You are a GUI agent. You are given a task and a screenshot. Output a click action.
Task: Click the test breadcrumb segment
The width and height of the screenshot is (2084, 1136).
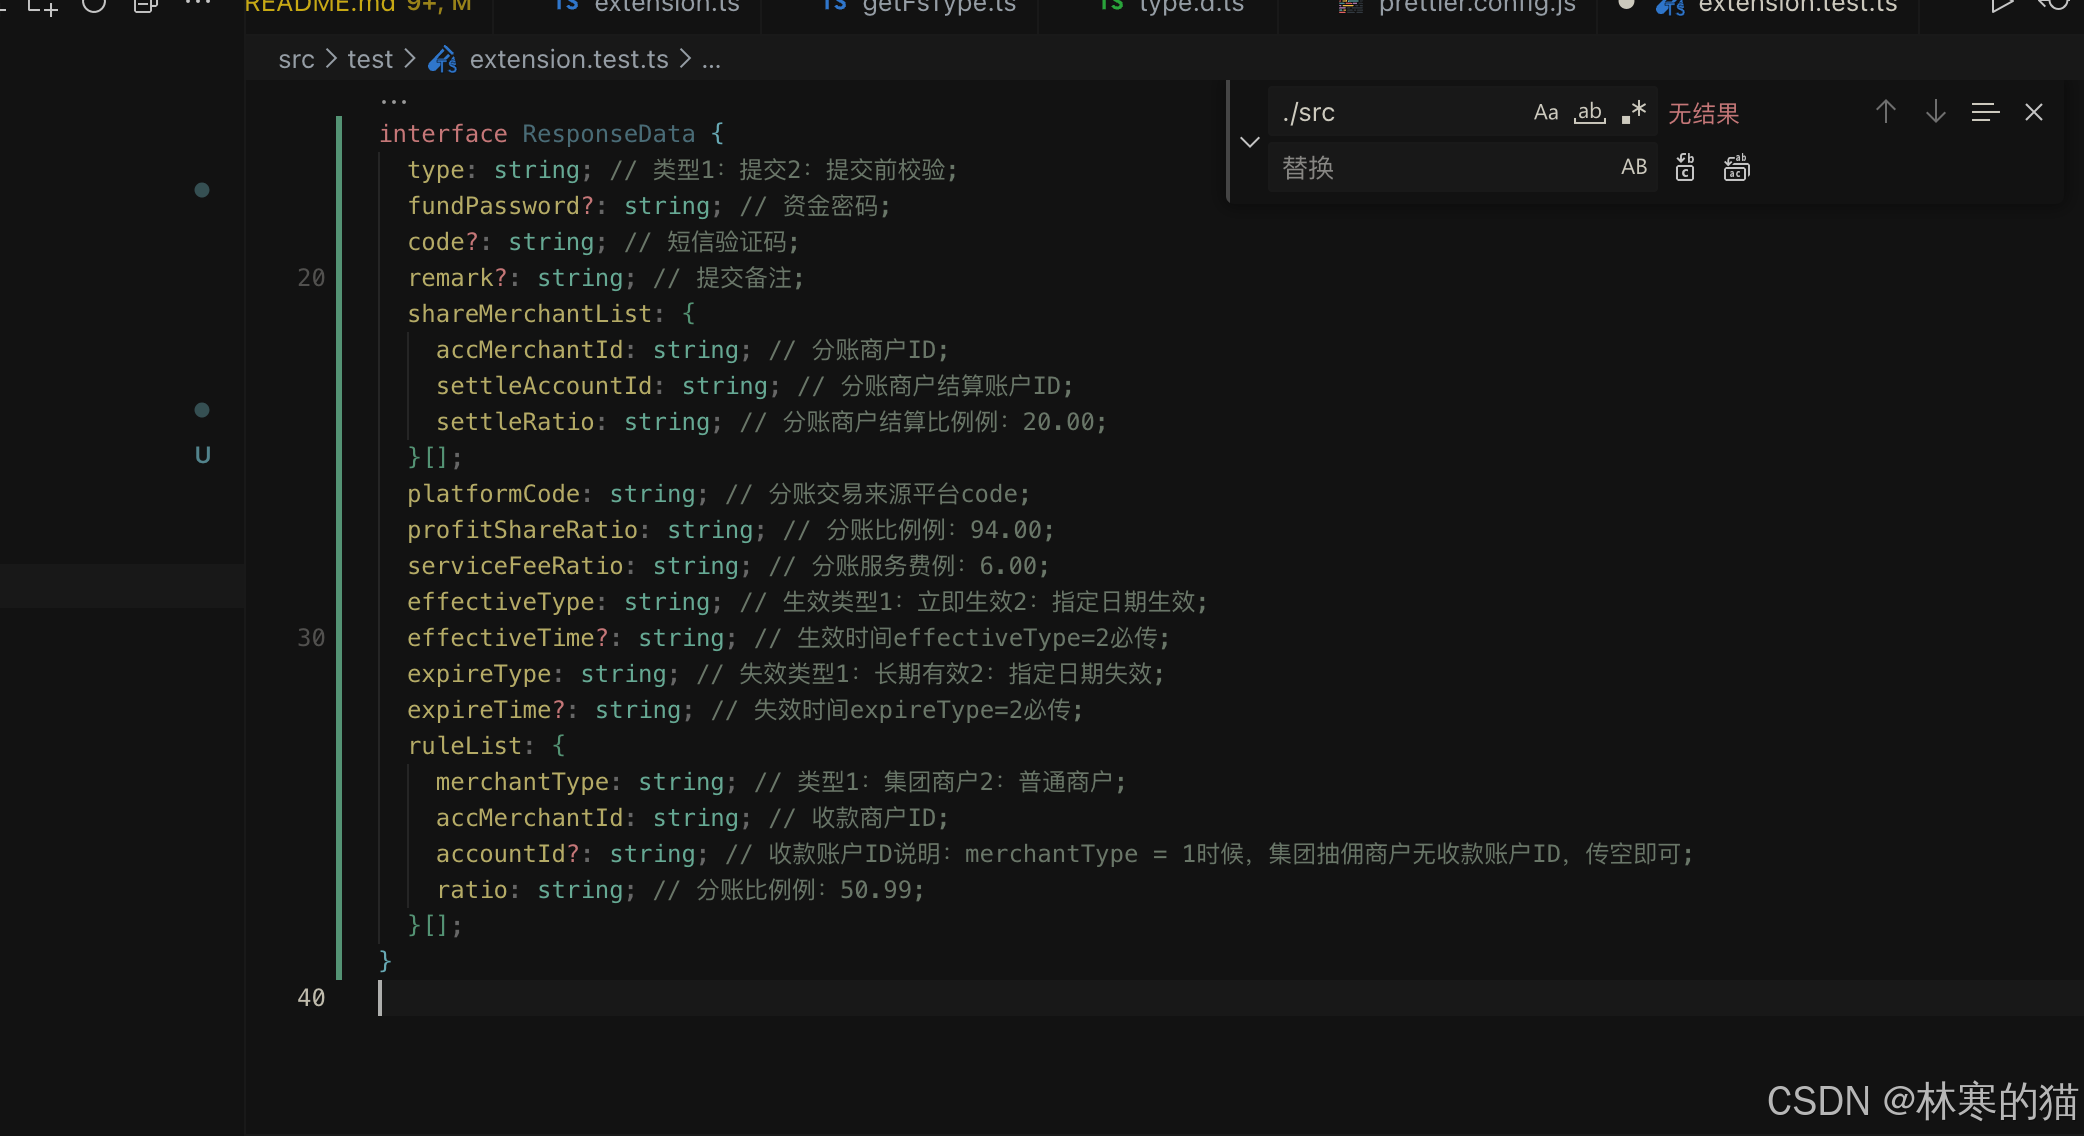[x=370, y=60]
